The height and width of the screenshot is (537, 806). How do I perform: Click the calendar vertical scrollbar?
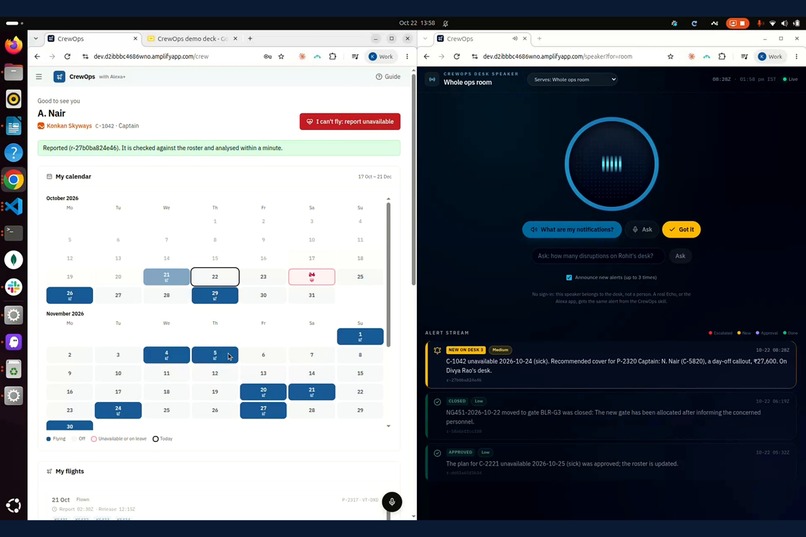[389, 275]
